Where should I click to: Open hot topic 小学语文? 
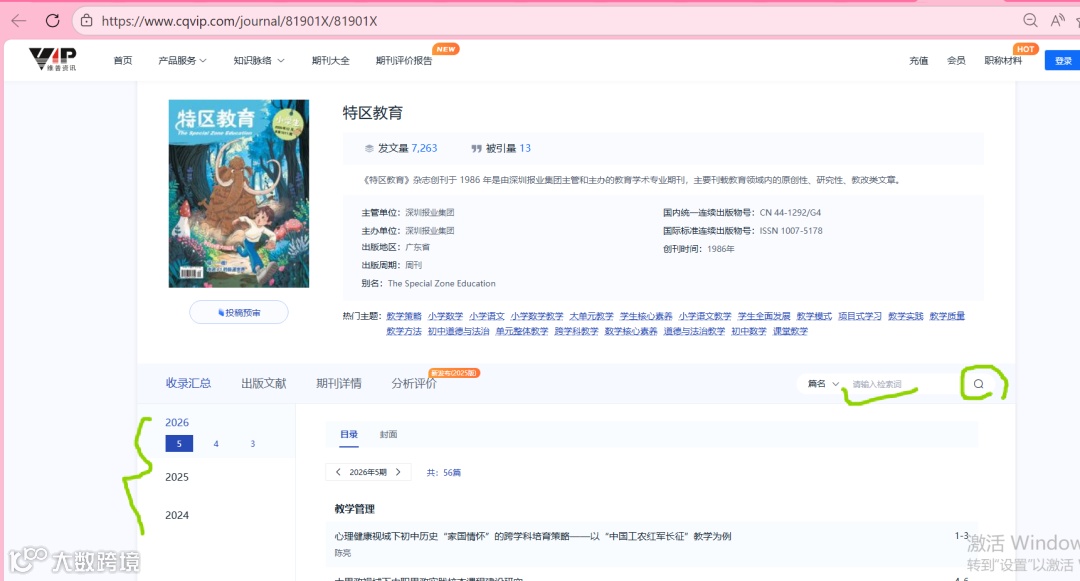487,316
